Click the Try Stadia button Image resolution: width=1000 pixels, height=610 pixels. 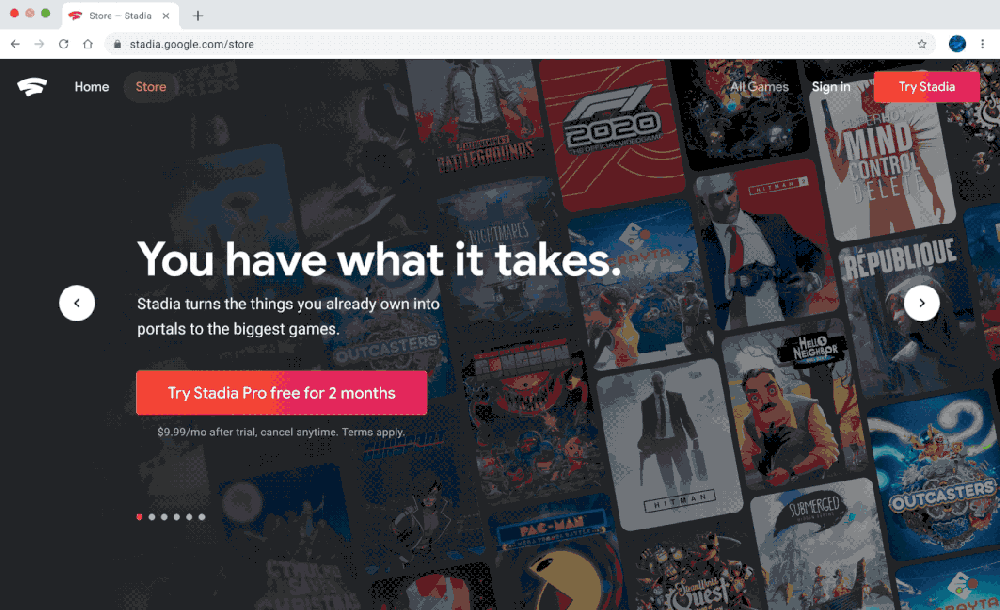pyautogui.click(x=927, y=87)
